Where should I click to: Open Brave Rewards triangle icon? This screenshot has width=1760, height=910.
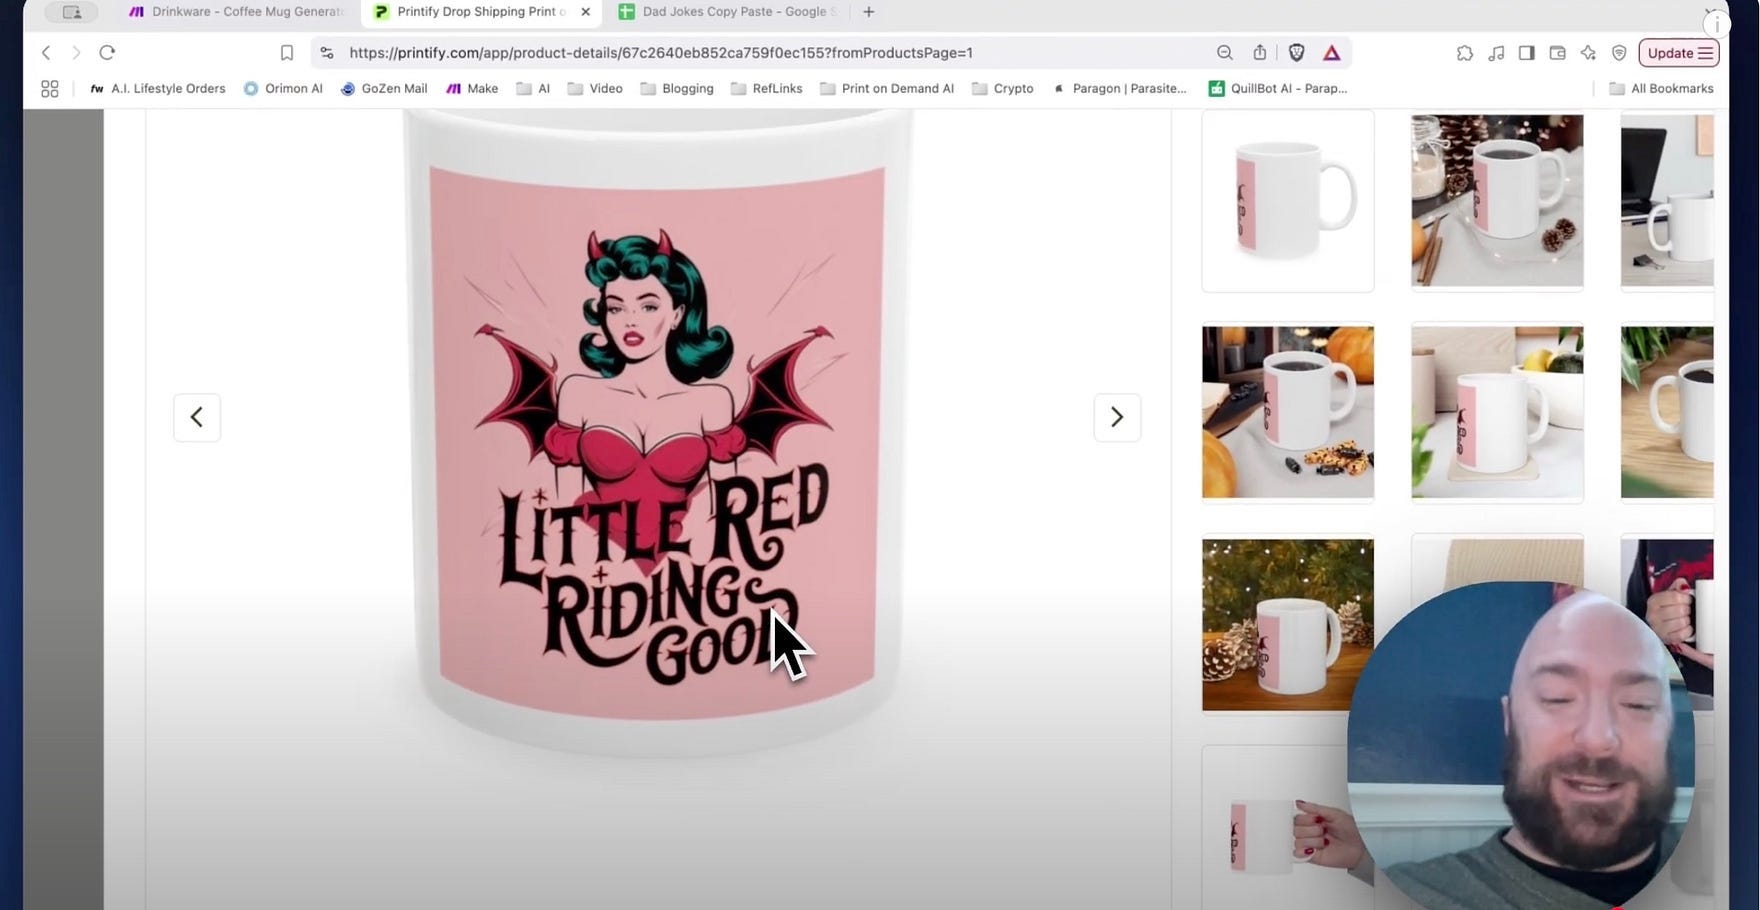1331,53
